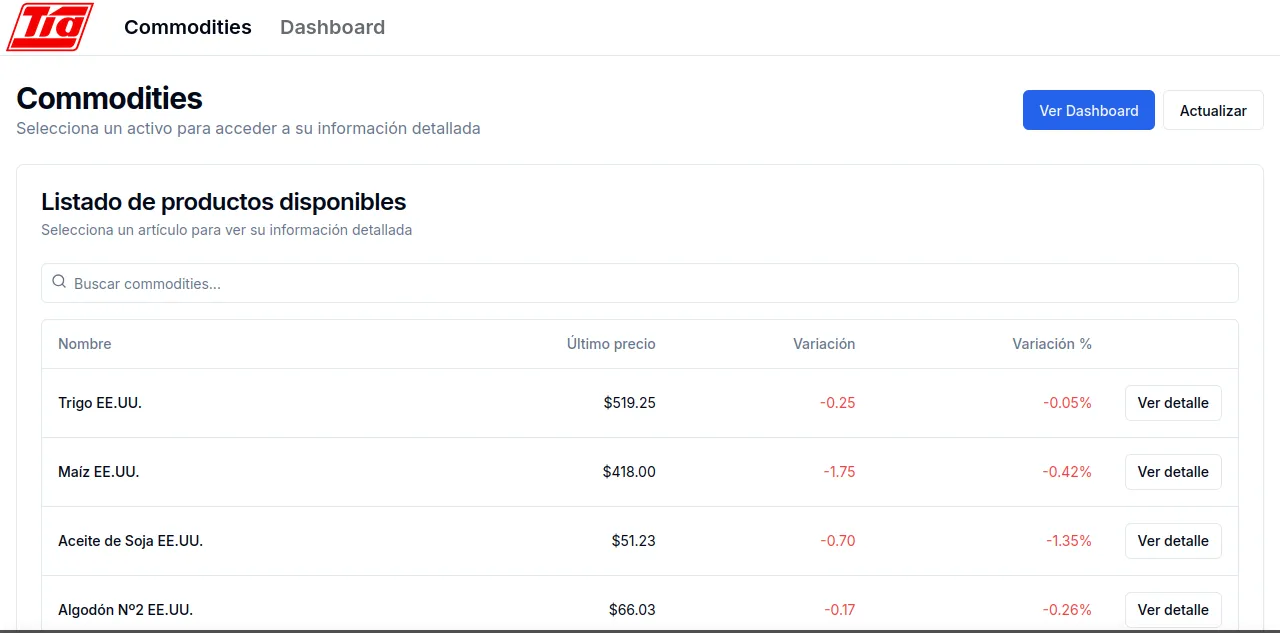Click the Algodón Nº2 EE.UU. row
Image resolution: width=1280 pixels, height=633 pixels.
pyautogui.click(x=400, y=609)
